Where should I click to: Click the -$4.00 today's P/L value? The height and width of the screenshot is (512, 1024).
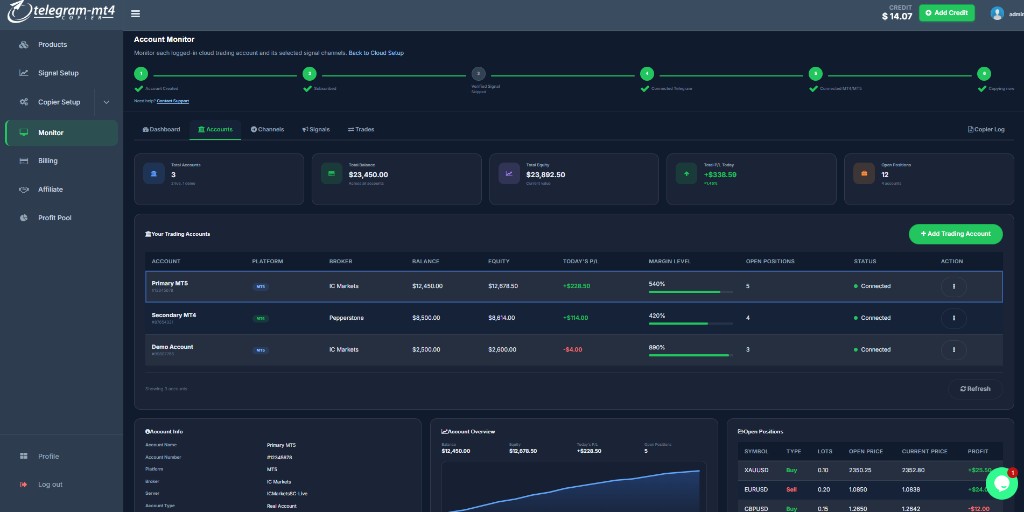pos(572,350)
